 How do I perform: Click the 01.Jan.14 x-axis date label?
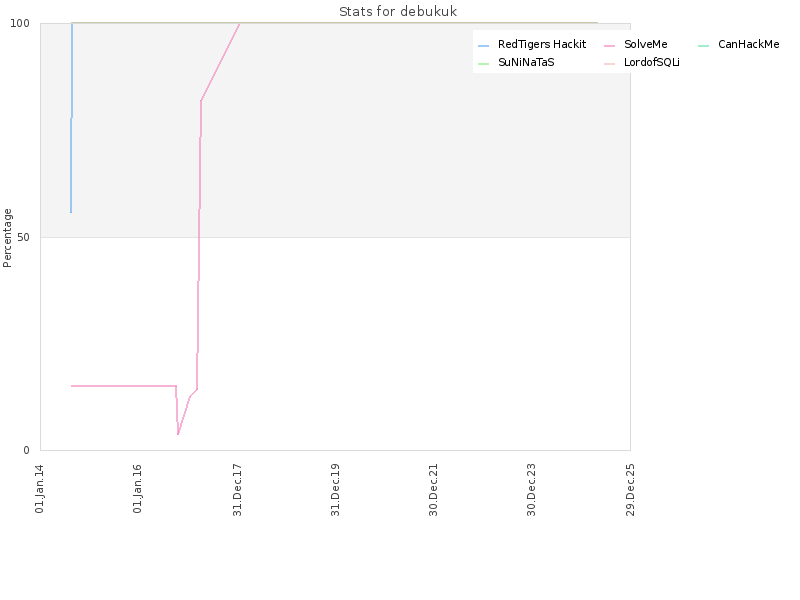pyautogui.click(x=39, y=489)
